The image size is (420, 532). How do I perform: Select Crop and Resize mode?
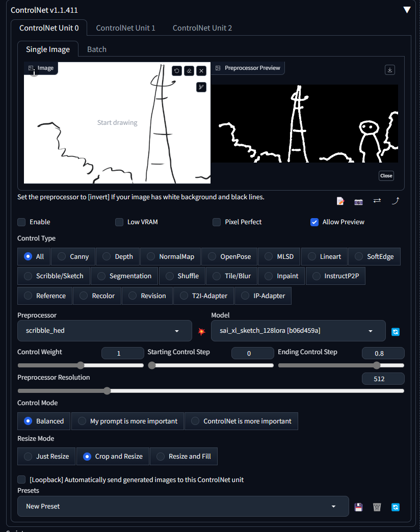coord(113,456)
